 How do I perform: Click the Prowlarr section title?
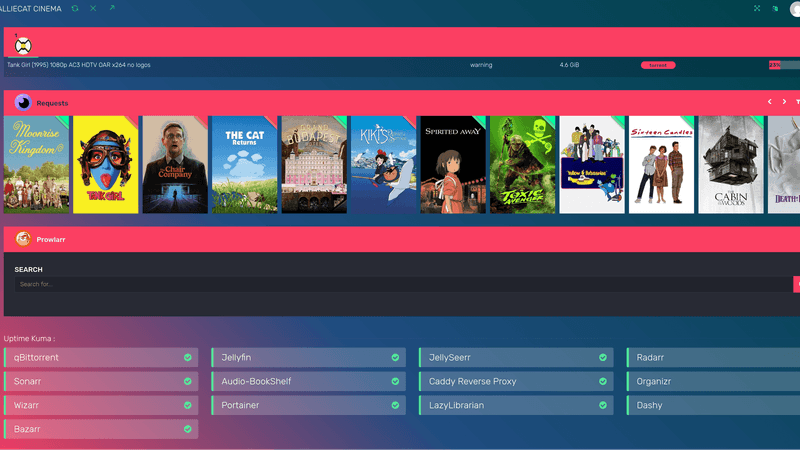click(51, 239)
